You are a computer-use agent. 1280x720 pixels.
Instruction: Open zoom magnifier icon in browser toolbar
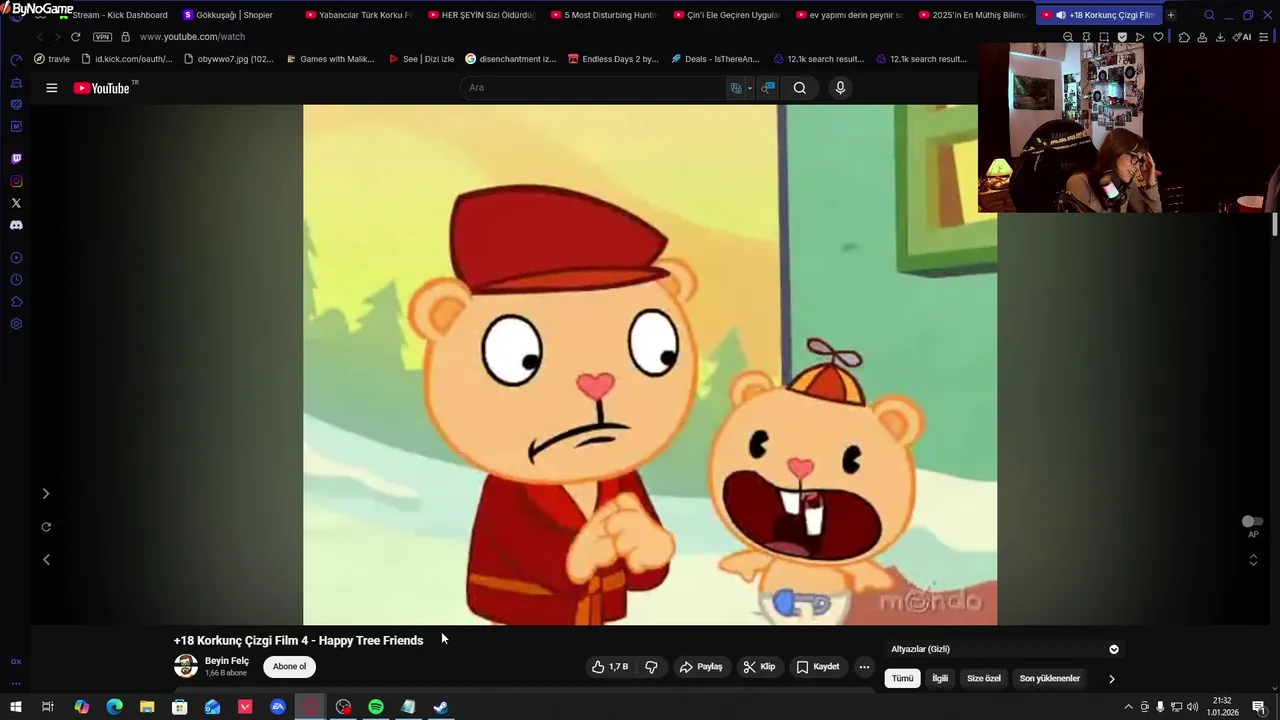coord(1068,37)
